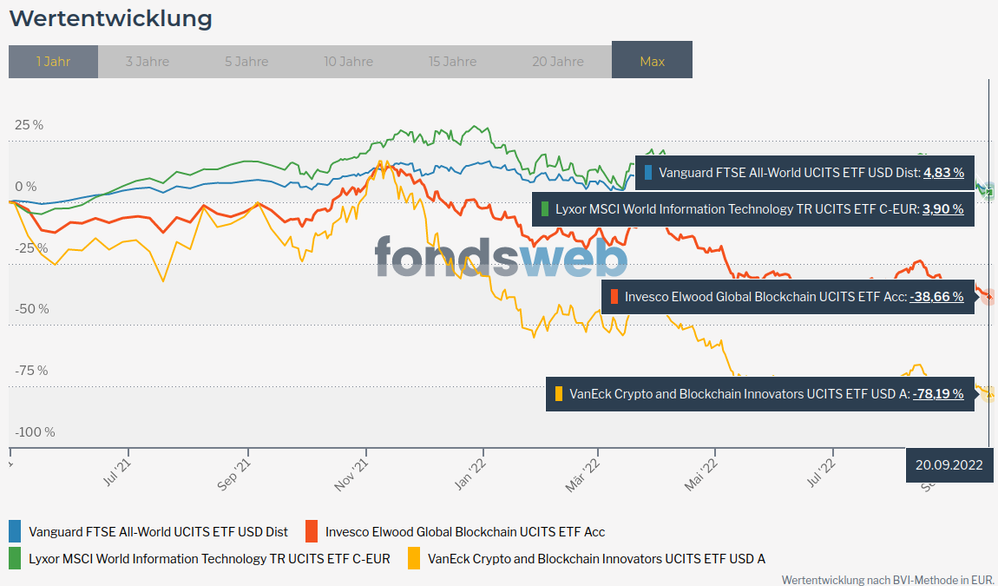Click the yellow VanEck legend color square
Screen dimensions: 998x586
413,557
